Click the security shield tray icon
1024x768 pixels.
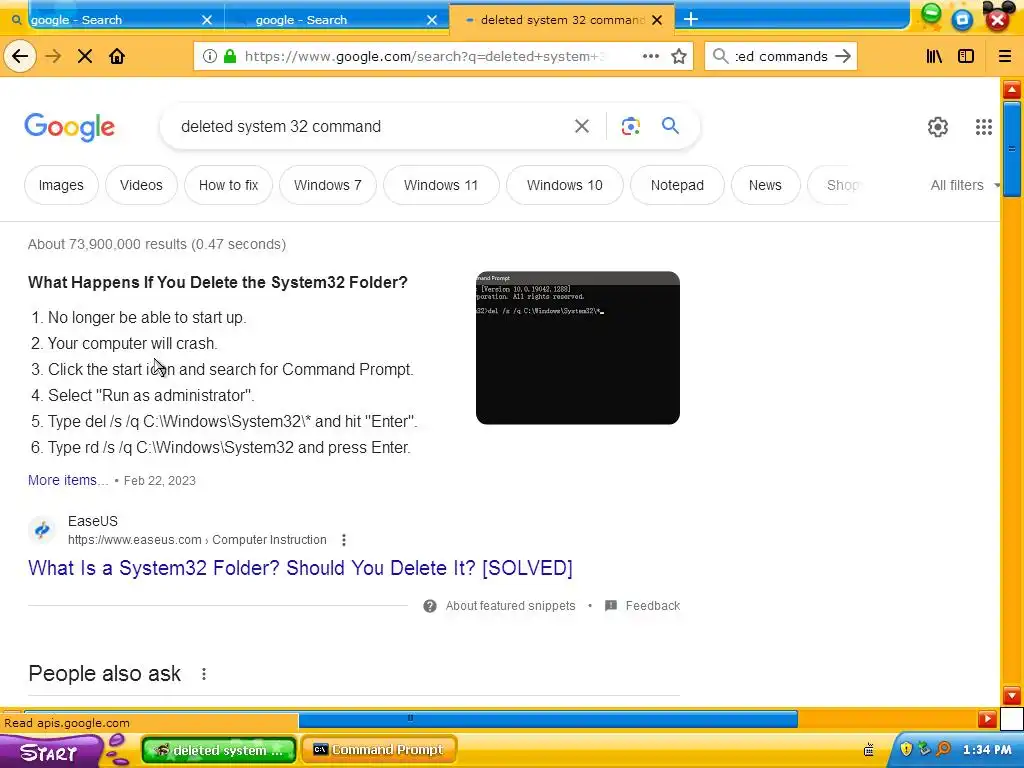(x=906, y=749)
